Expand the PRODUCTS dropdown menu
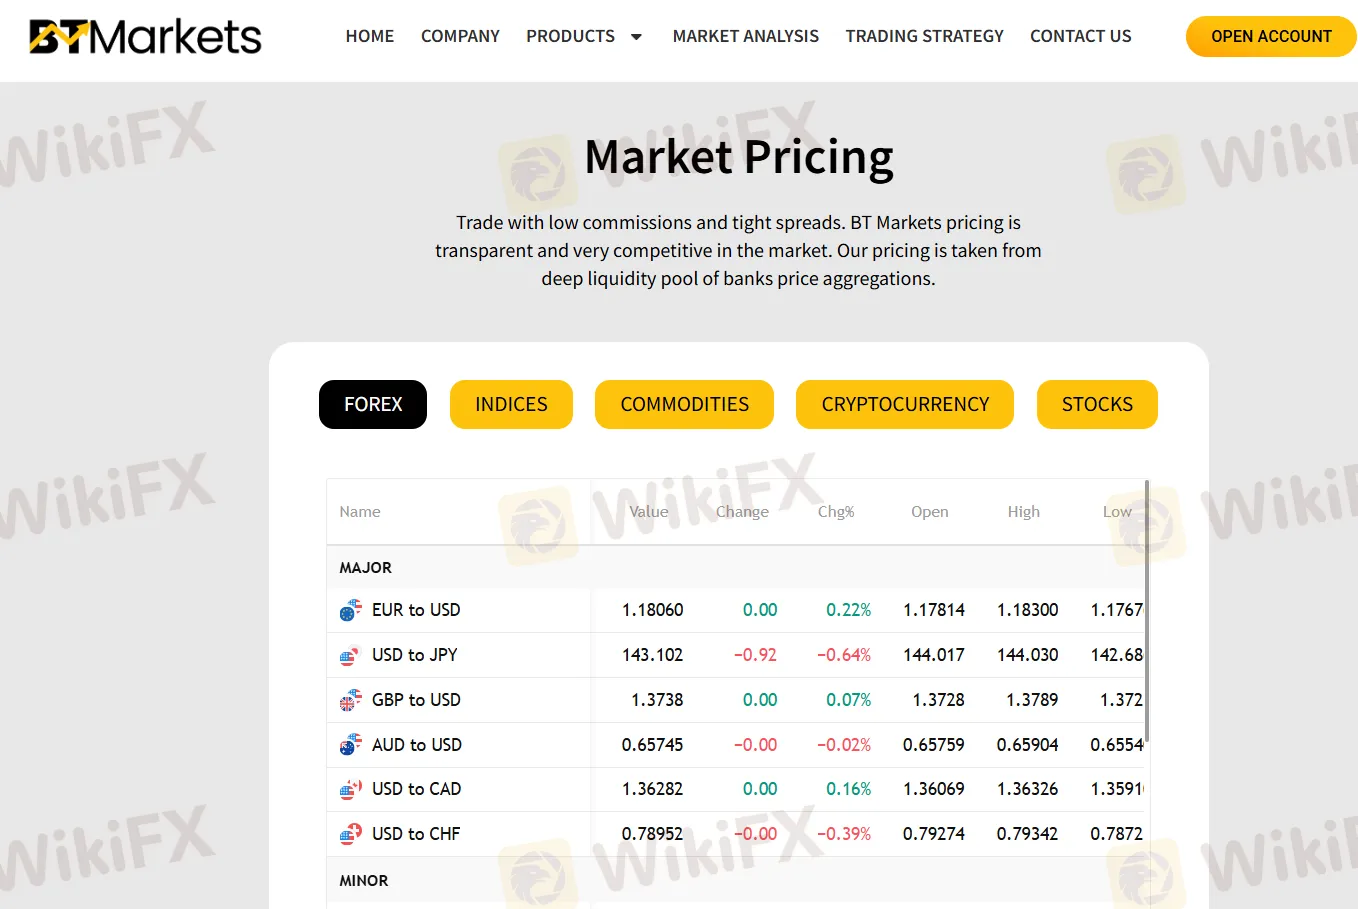Image resolution: width=1358 pixels, height=909 pixels. pyautogui.click(x=584, y=36)
